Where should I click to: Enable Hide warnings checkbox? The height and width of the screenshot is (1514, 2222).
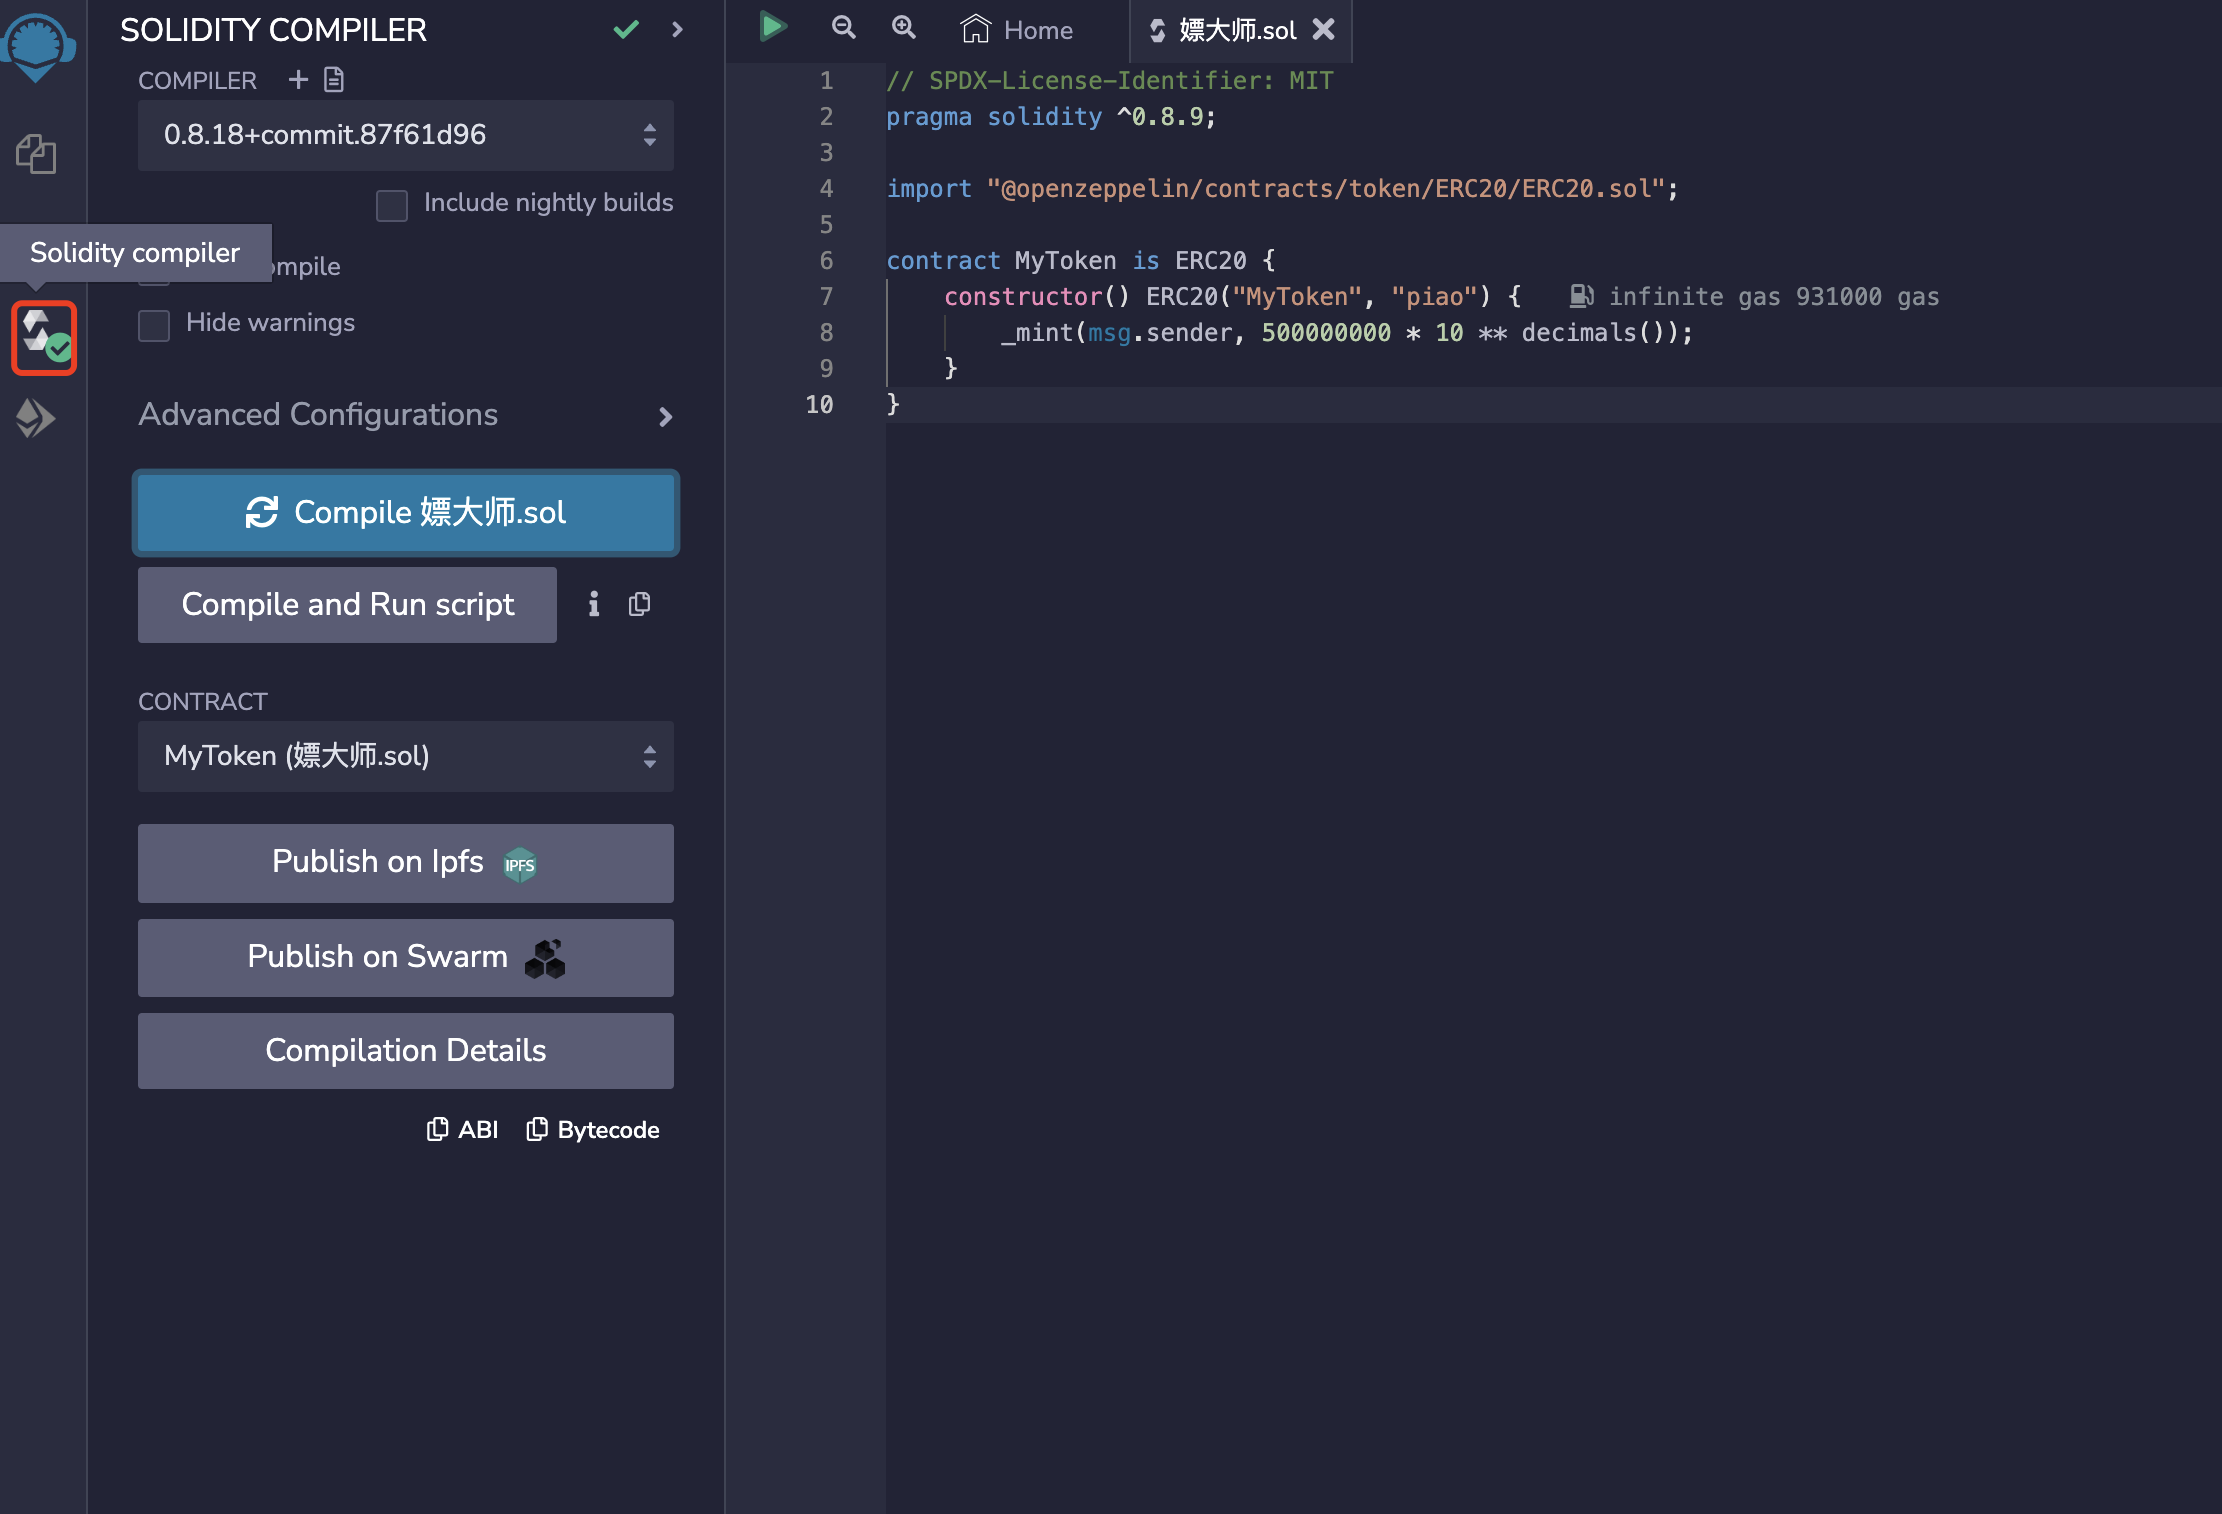154,325
